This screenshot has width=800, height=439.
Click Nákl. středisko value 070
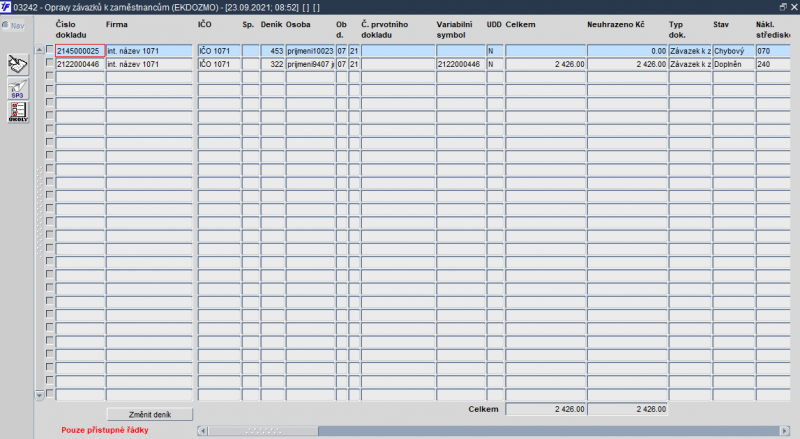click(773, 51)
